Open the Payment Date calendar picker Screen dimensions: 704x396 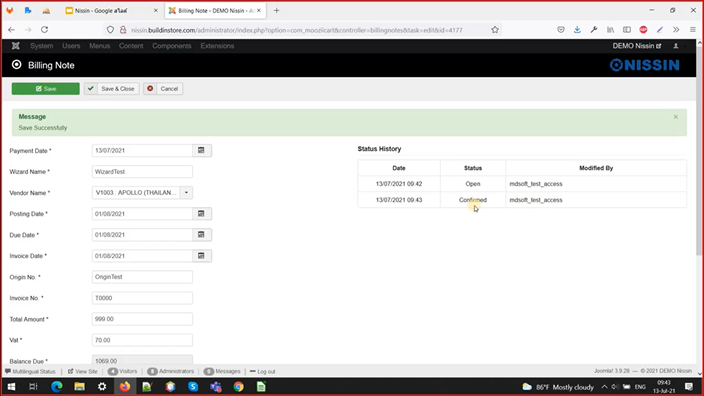(x=202, y=150)
